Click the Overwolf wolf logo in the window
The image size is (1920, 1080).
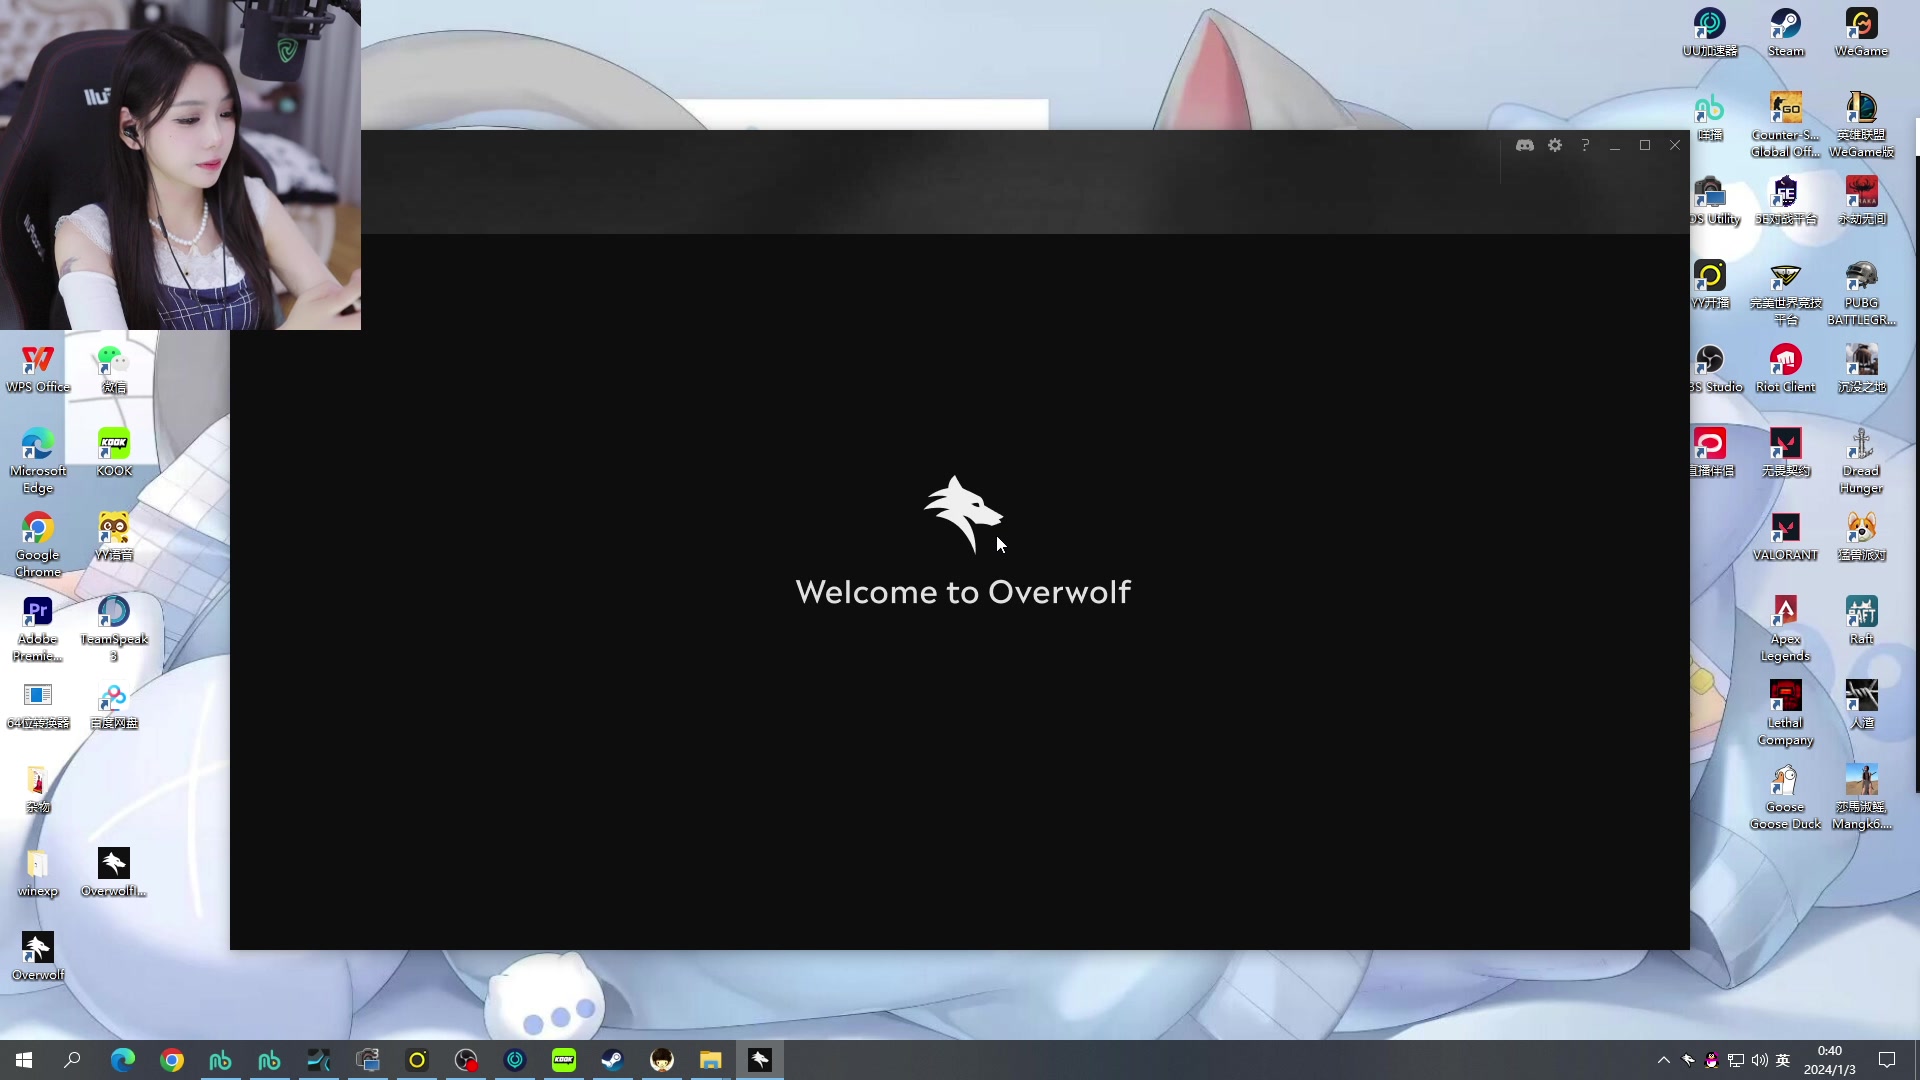point(962,514)
